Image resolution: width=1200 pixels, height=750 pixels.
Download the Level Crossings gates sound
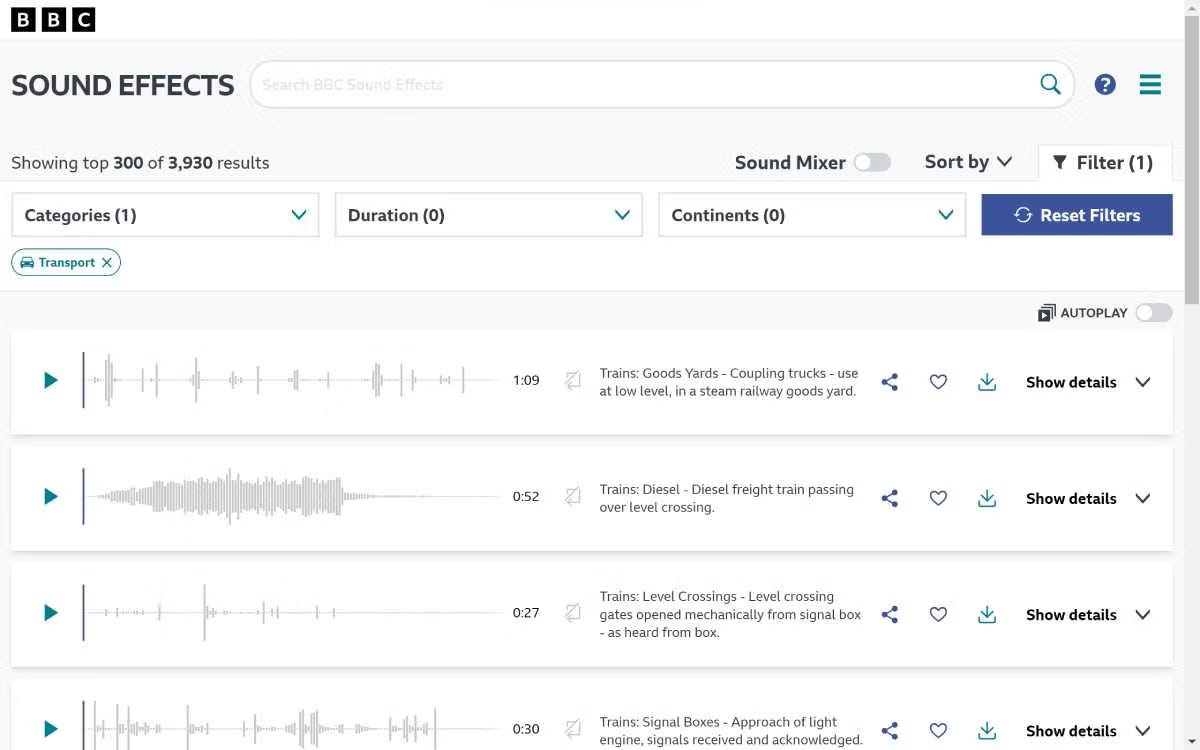[x=987, y=614]
